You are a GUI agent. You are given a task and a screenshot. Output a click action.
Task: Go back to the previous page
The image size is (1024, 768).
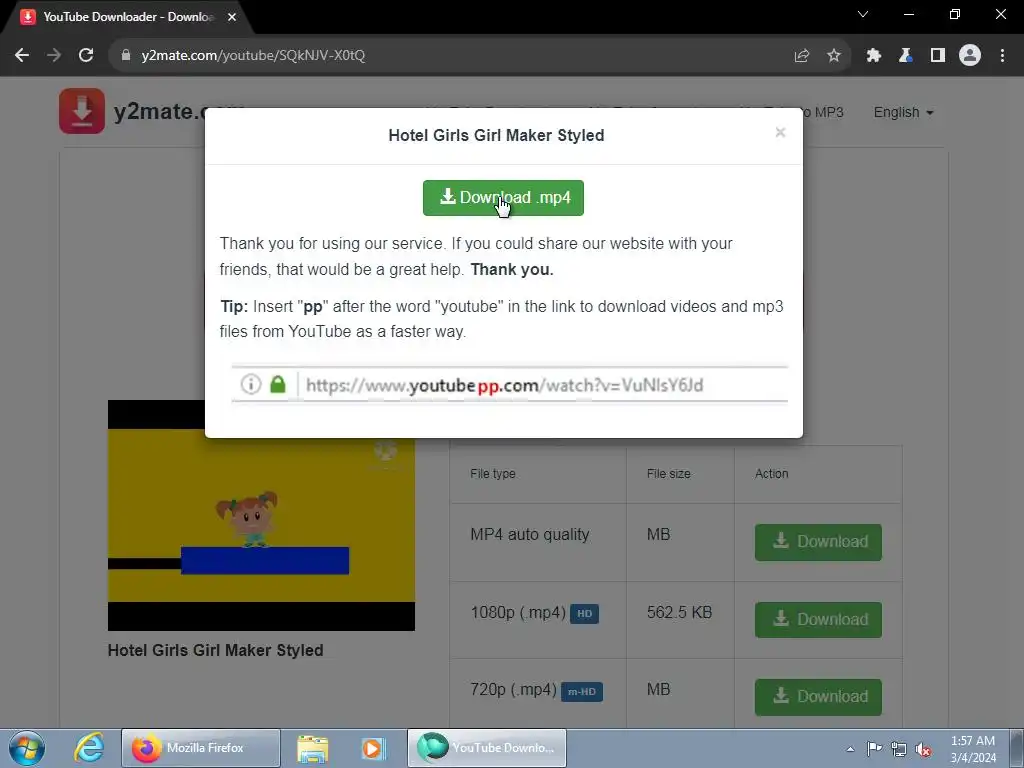(22, 56)
